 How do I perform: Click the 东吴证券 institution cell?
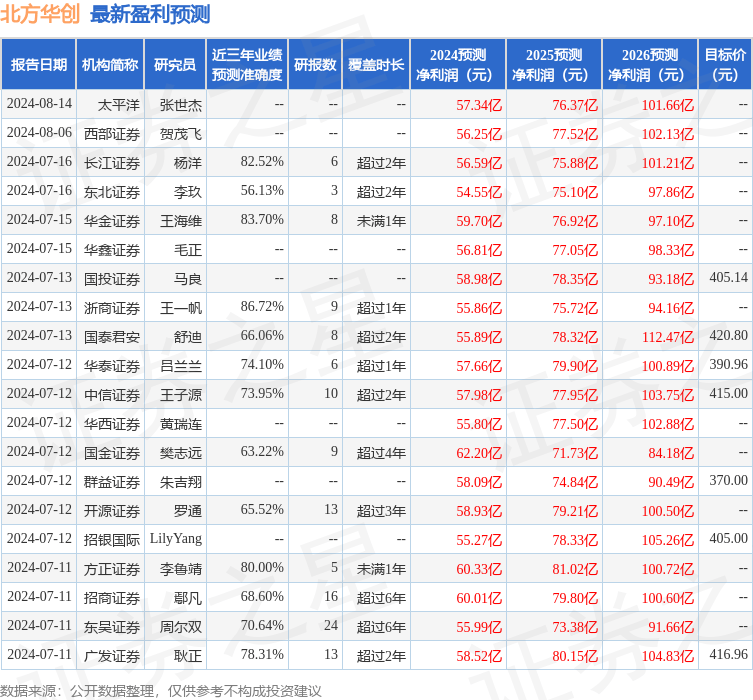112,627
